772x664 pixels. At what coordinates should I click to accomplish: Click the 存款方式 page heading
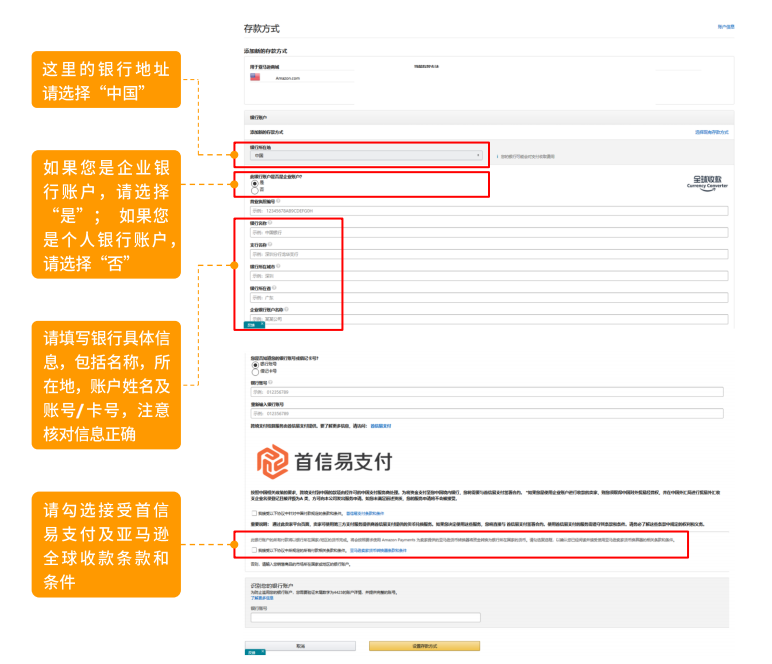[x=261, y=29]
